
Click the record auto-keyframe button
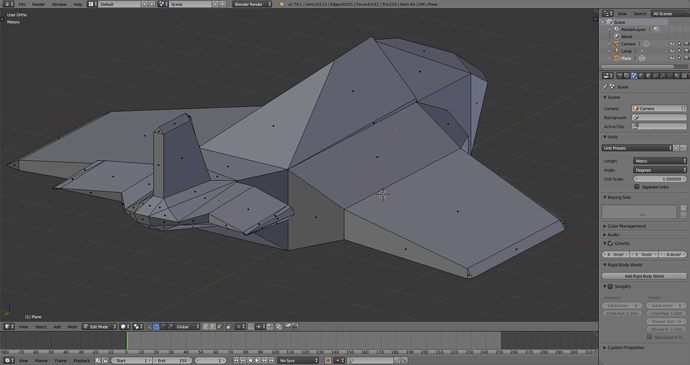[328, 360]
